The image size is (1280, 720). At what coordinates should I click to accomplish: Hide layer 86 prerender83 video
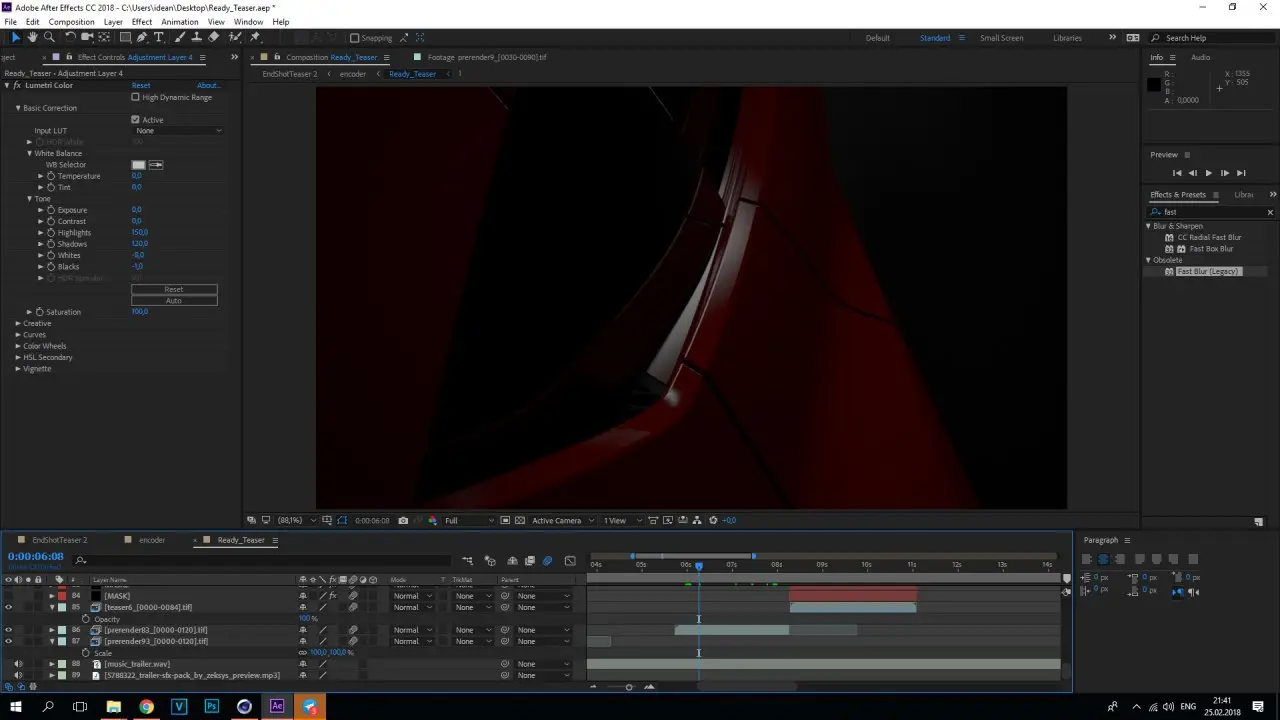point(8,630)
